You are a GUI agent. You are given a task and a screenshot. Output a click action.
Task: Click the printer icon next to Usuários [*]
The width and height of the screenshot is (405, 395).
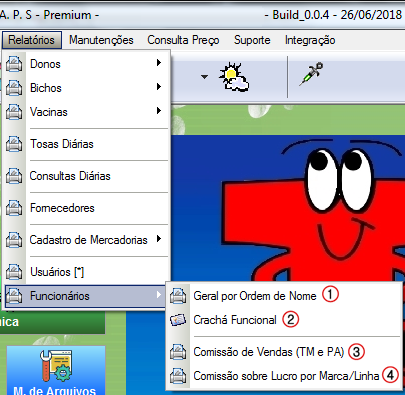tap(14, 272)
